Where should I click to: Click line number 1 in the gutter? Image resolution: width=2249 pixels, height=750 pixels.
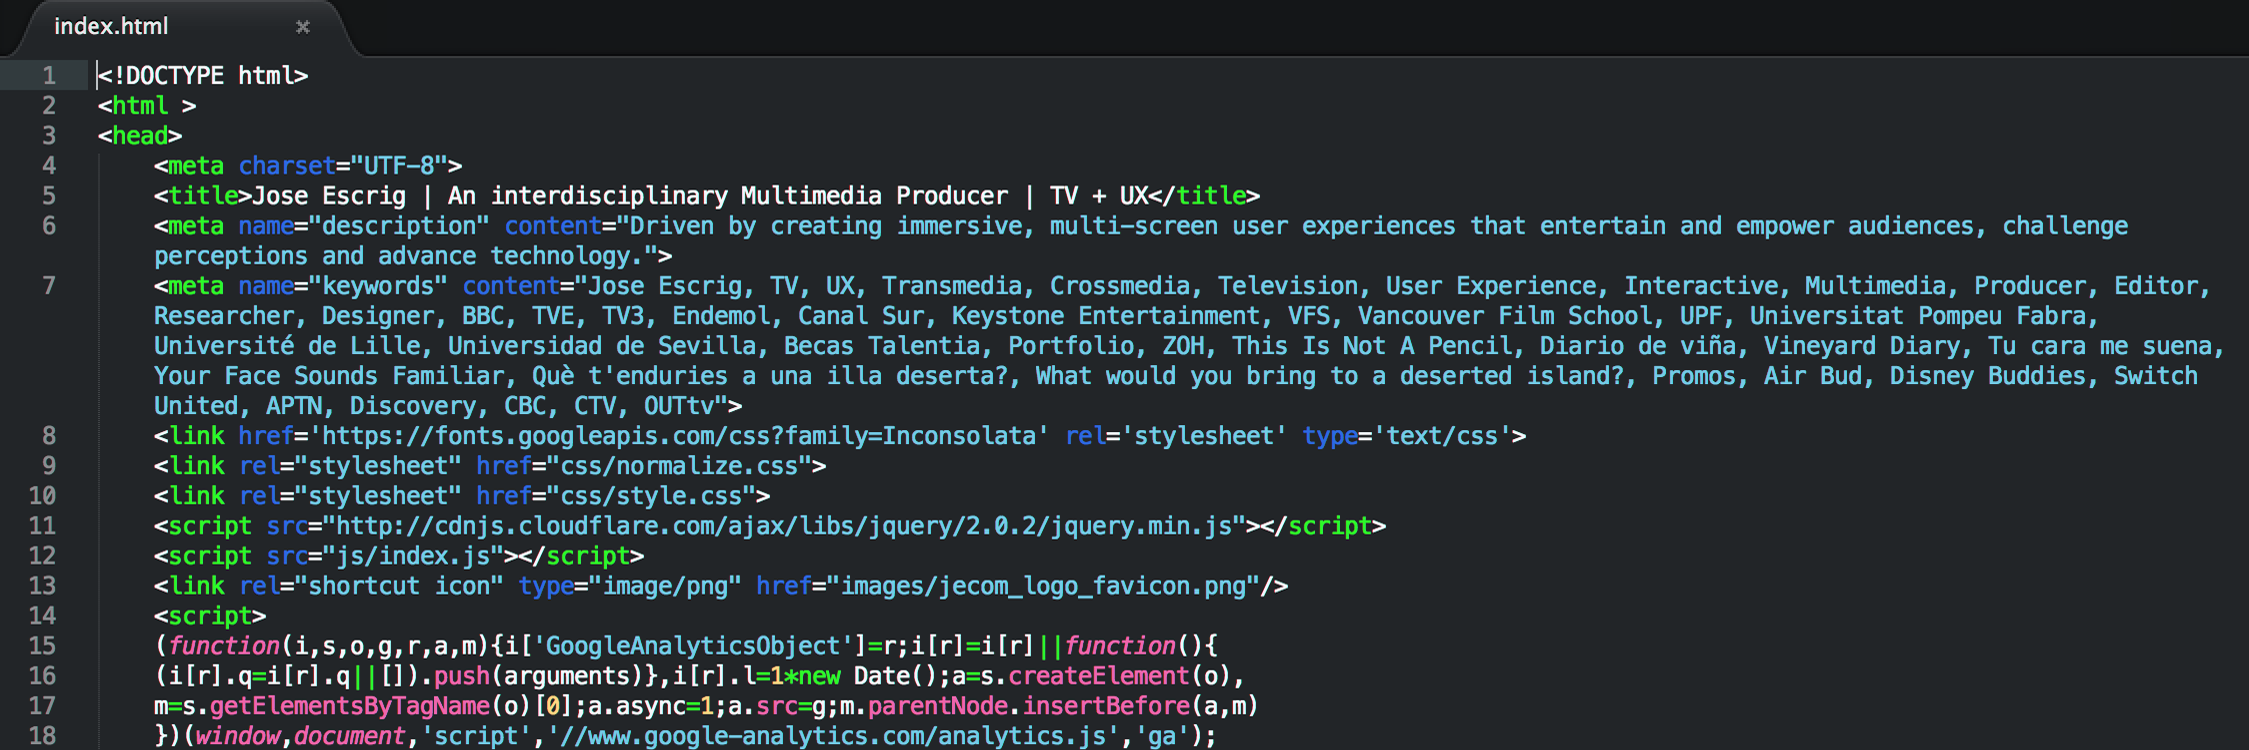point(48,75)
